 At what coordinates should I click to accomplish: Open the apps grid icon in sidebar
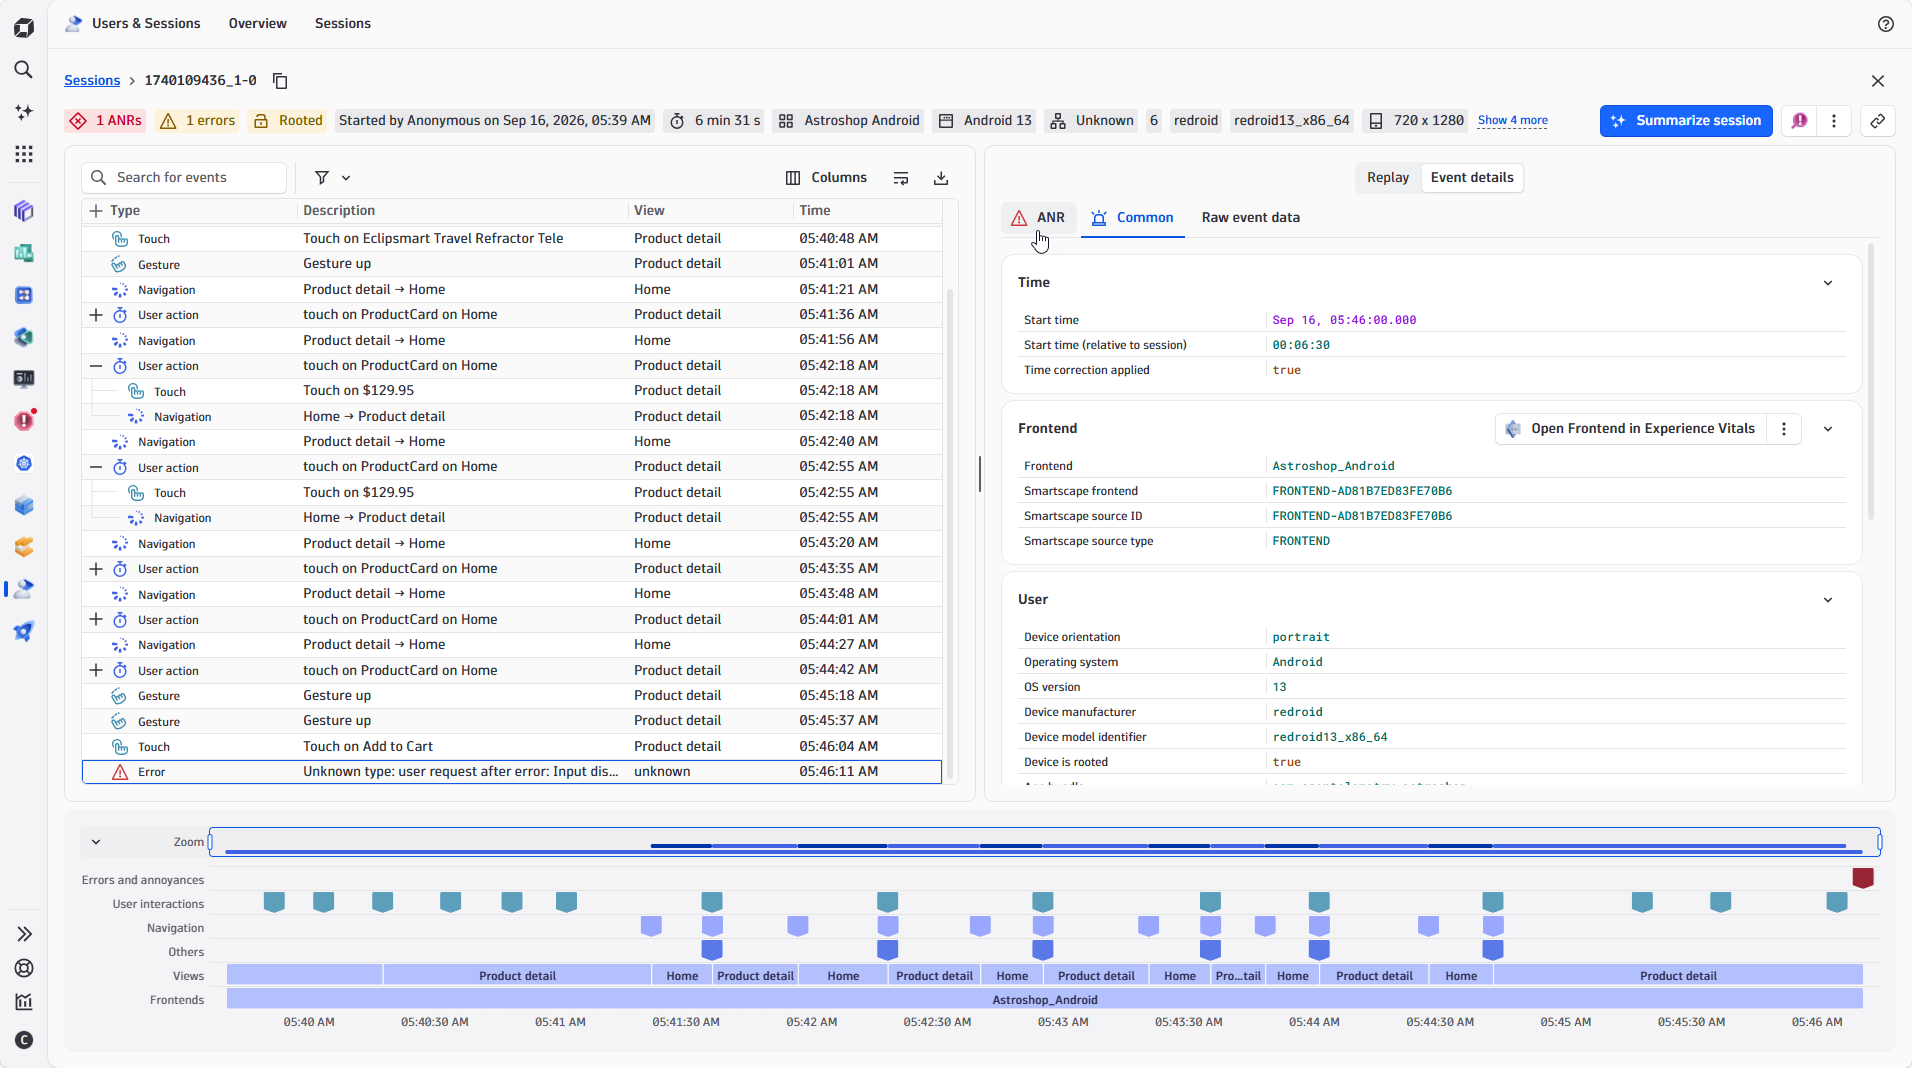pyautogui.click(x=24, y=154)
